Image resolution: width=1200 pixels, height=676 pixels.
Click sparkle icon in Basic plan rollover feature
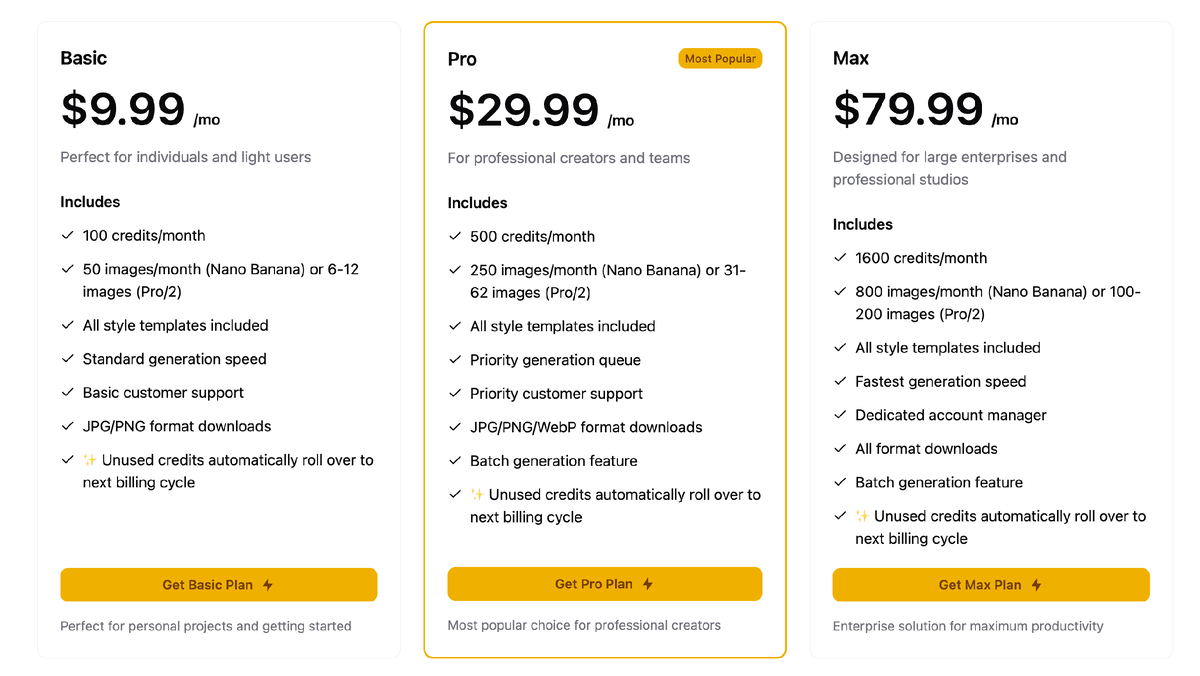tap(90, 460)
